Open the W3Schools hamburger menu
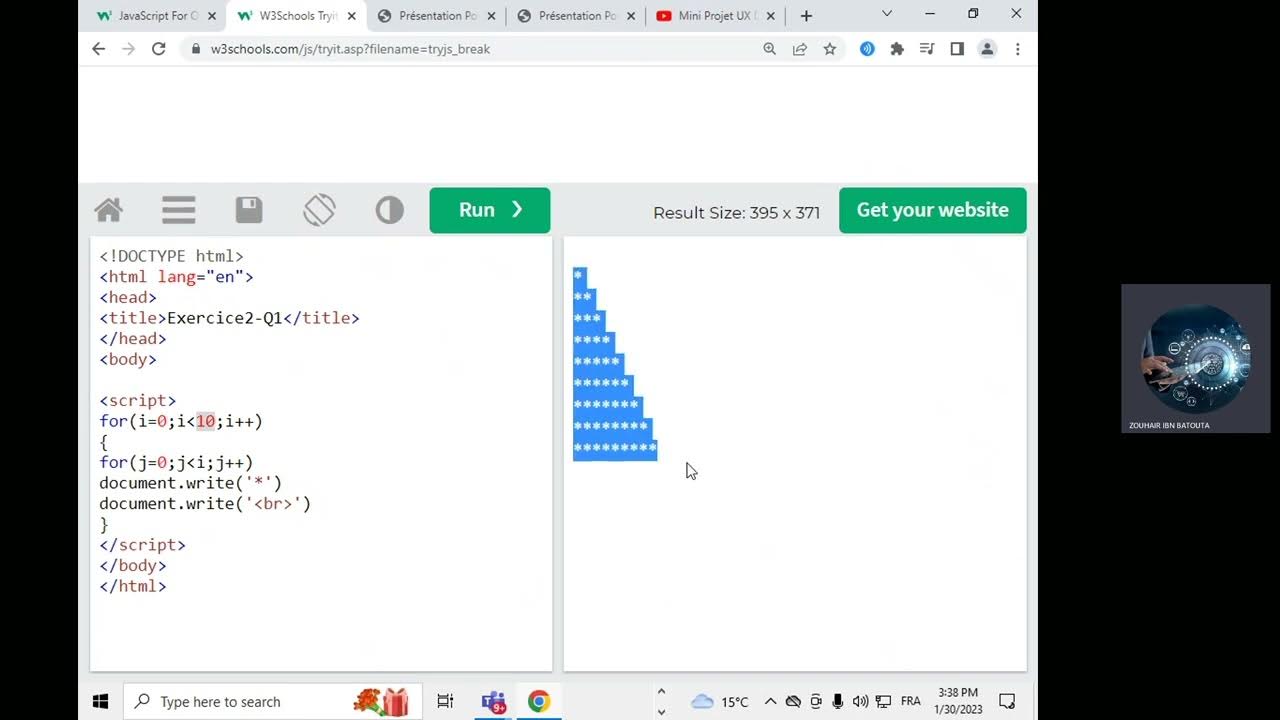The image size is (1280, 720). pyautogui.click(x=178, y=210)
